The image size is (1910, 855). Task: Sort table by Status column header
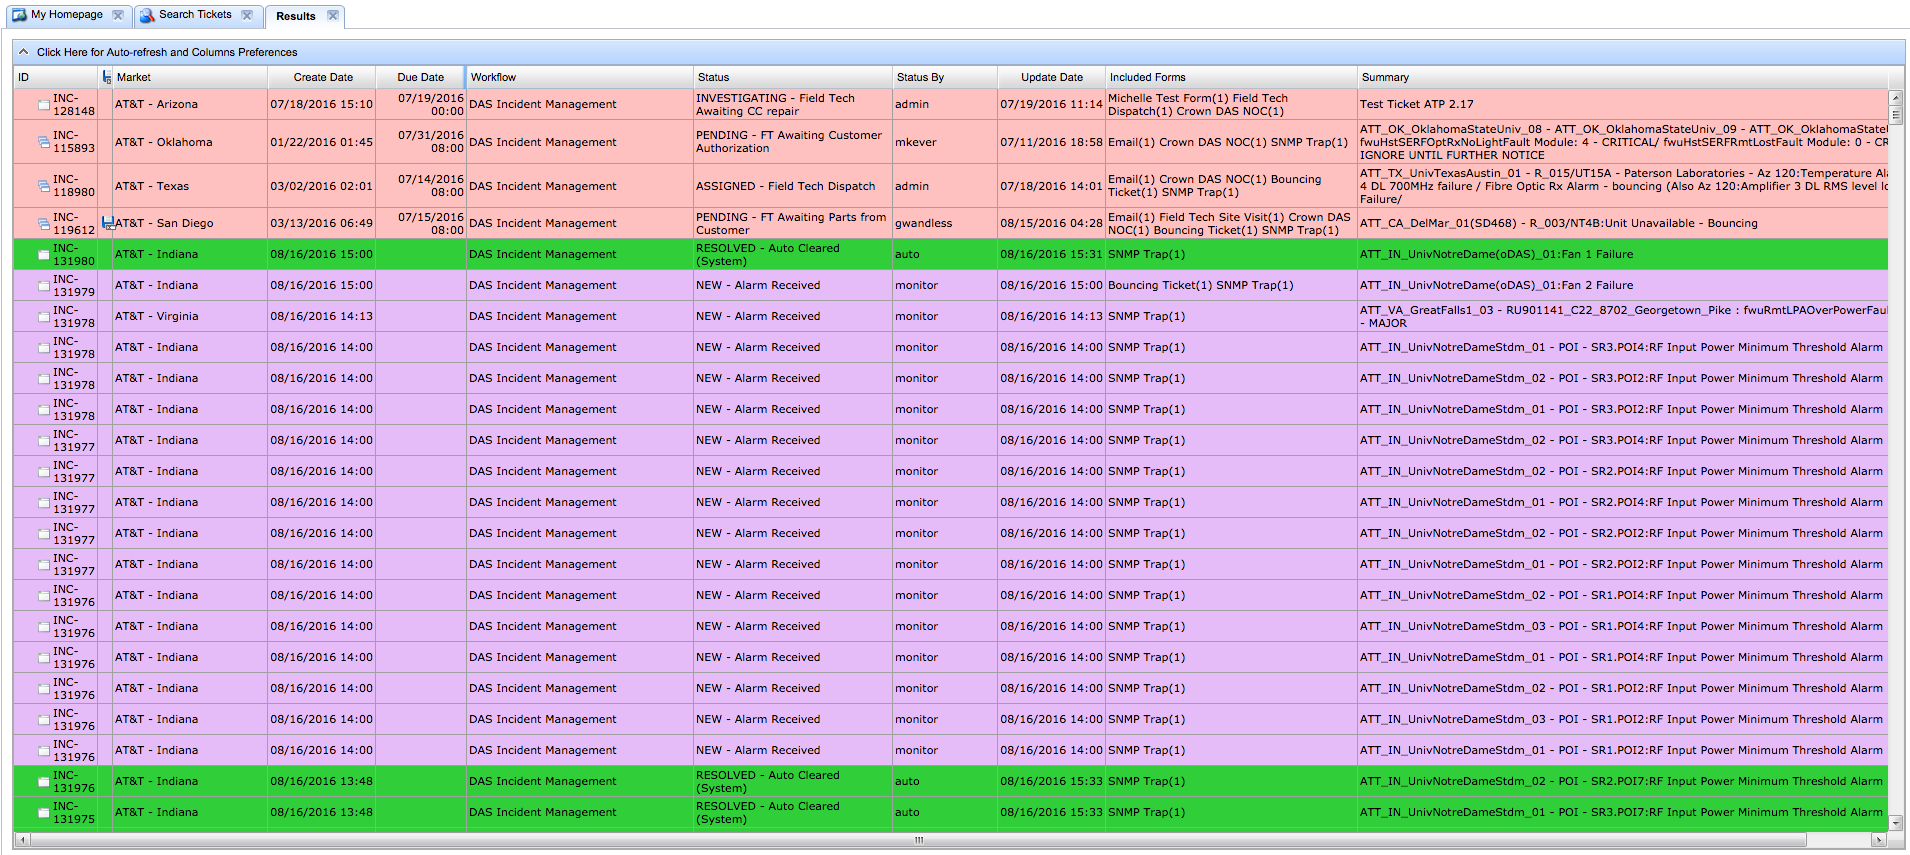click(x=713, y=77)
